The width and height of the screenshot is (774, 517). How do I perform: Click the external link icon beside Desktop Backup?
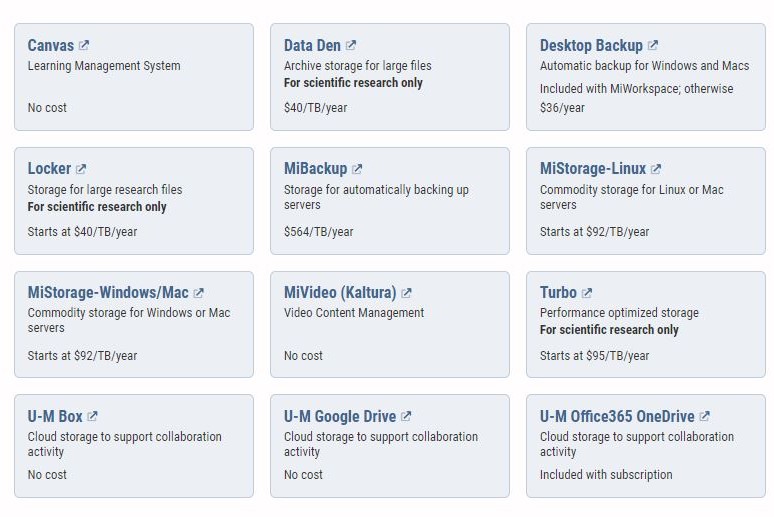point(653,45)
